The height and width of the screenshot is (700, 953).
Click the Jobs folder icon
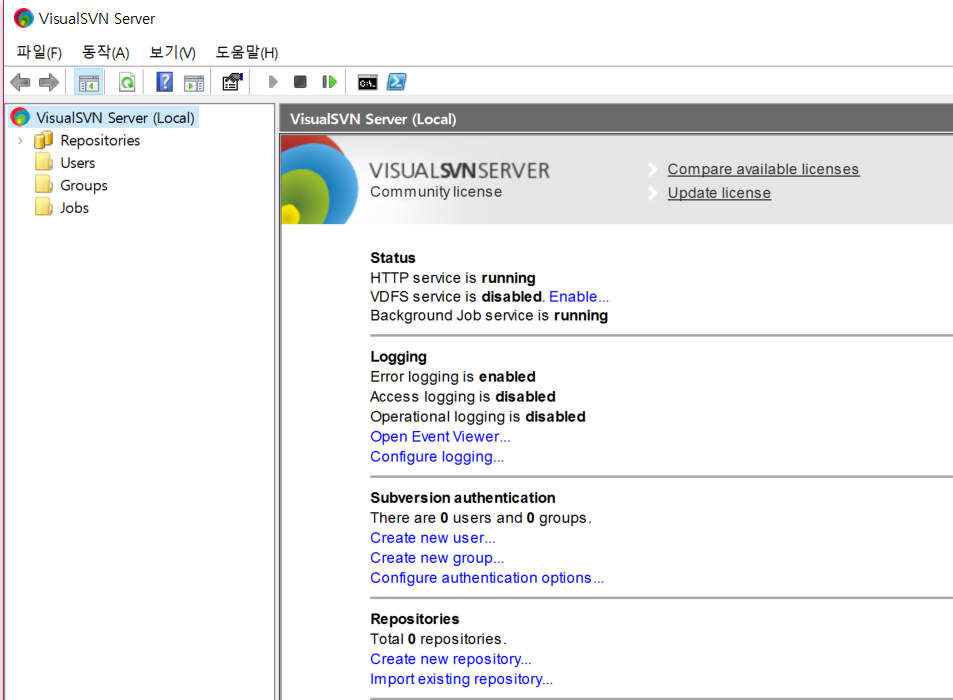tap(44, 207)
